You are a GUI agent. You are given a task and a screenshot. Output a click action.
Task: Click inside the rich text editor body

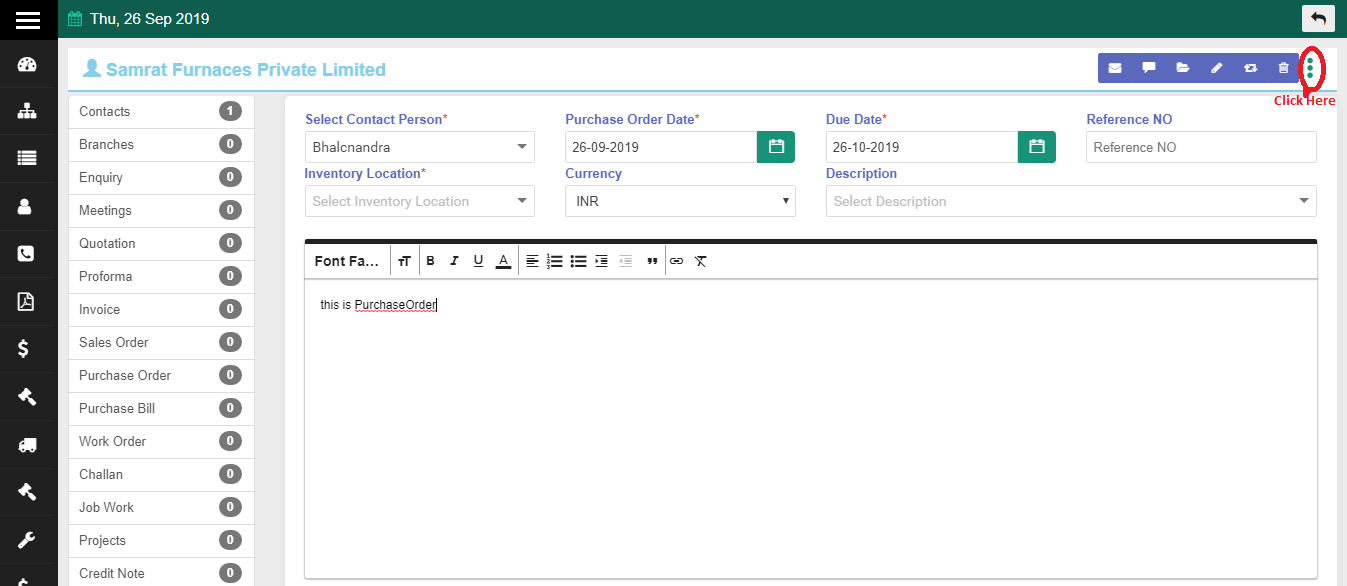tap(810, 428)
